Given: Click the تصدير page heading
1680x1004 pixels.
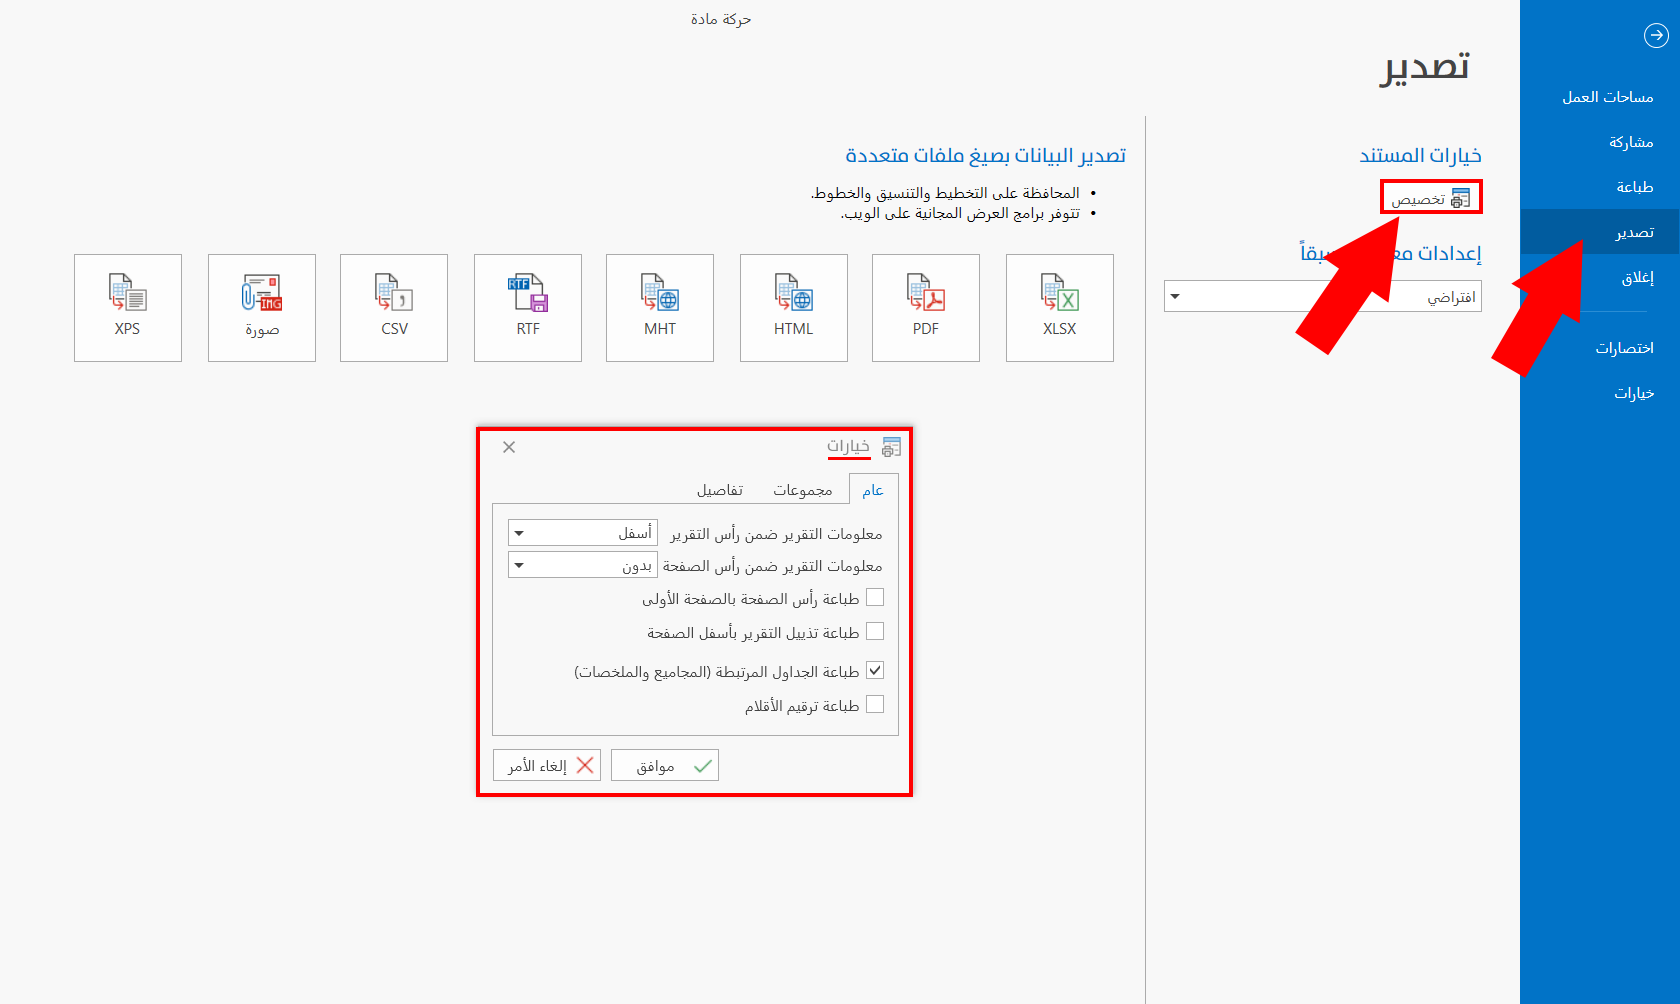Looking at the screenshot, I should pyautogui.click(x=1425, y=67).
